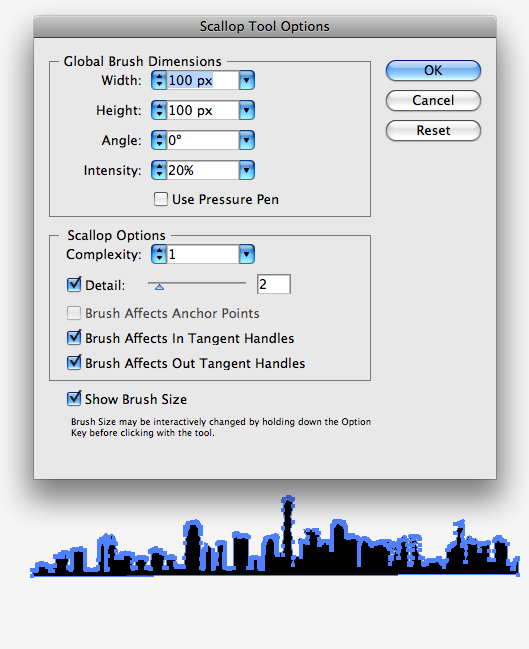Expand the Angle dropdown list

pyautogui.click(x=247, y=140)
